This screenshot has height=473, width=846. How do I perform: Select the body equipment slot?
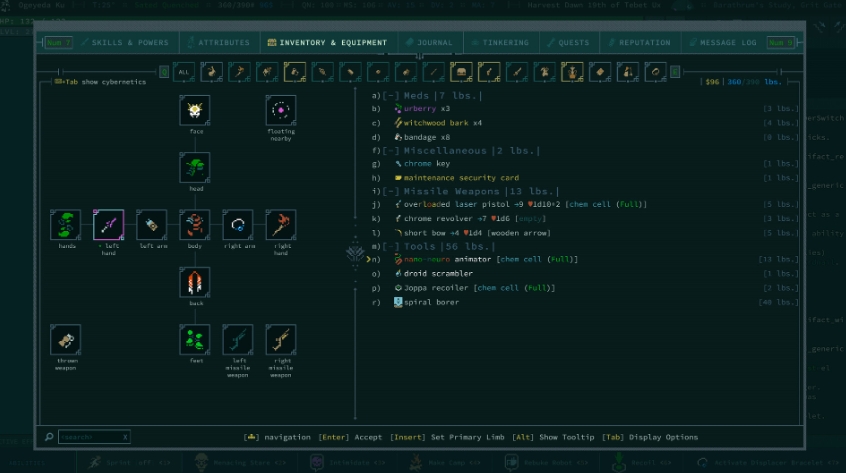point(195,225)
